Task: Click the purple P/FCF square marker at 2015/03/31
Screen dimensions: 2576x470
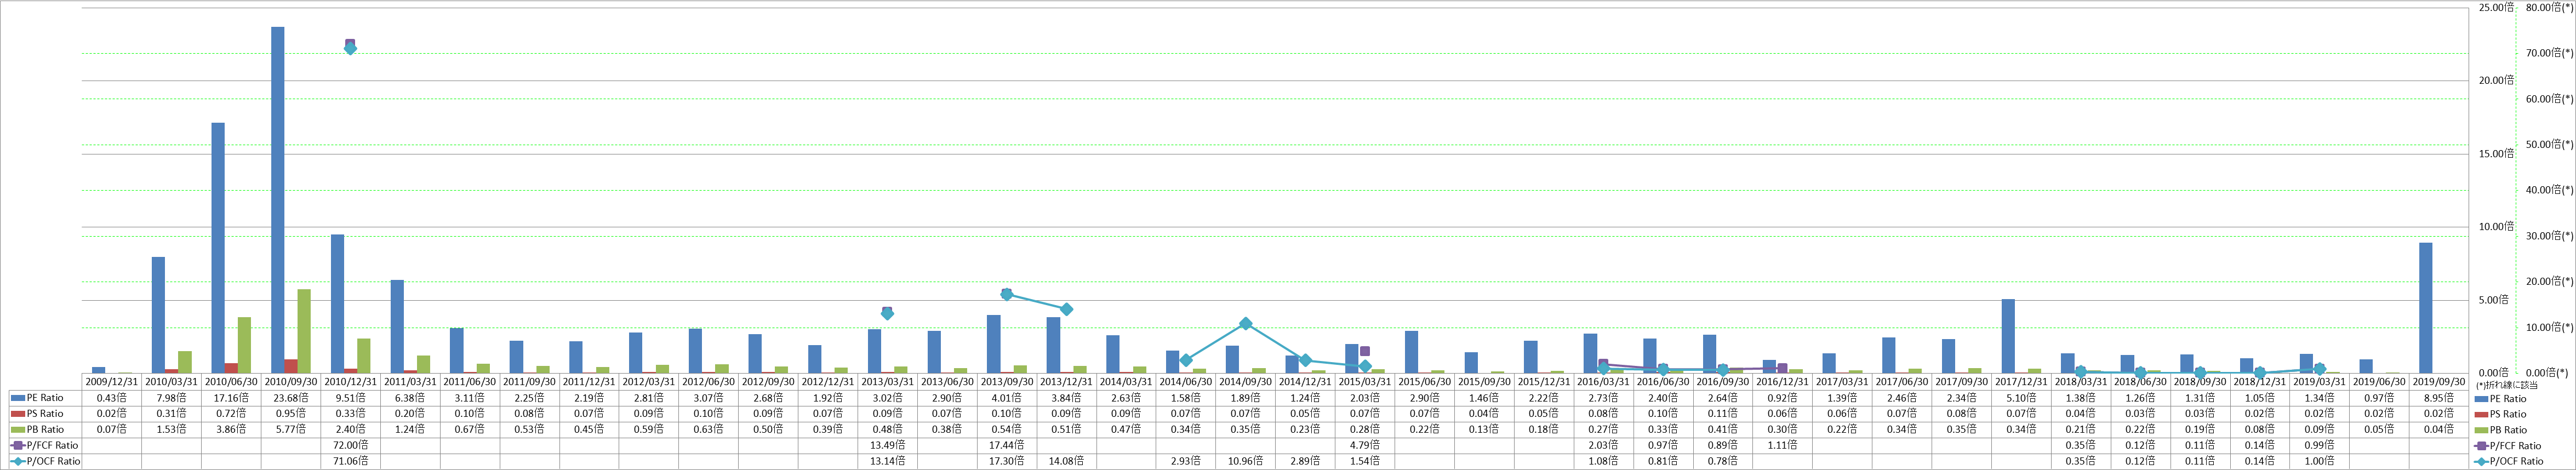Action: click(1365, 351)
